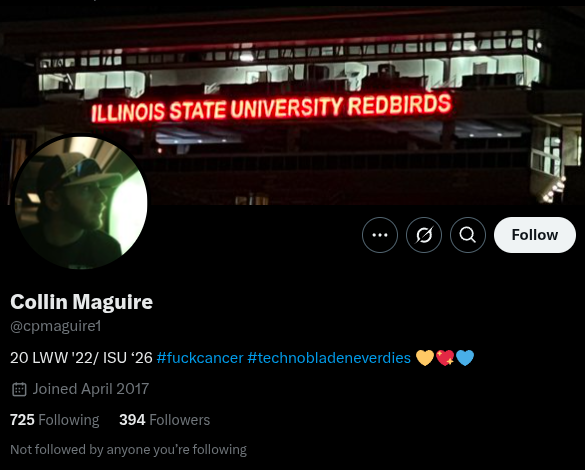Click the Joined April 2017 text
The width and height of the screenshot is (585, 470).
tap(91, 389)
